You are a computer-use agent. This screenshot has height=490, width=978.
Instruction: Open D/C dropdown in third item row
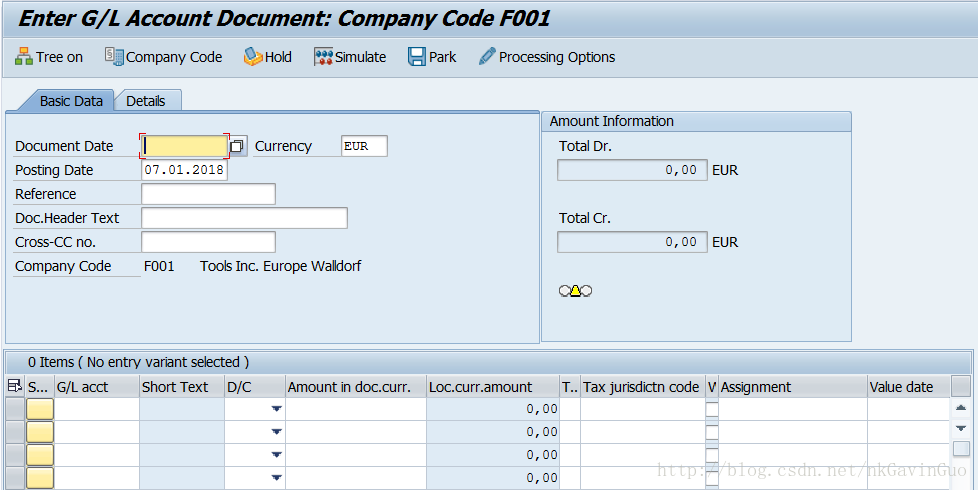[276, 455]
